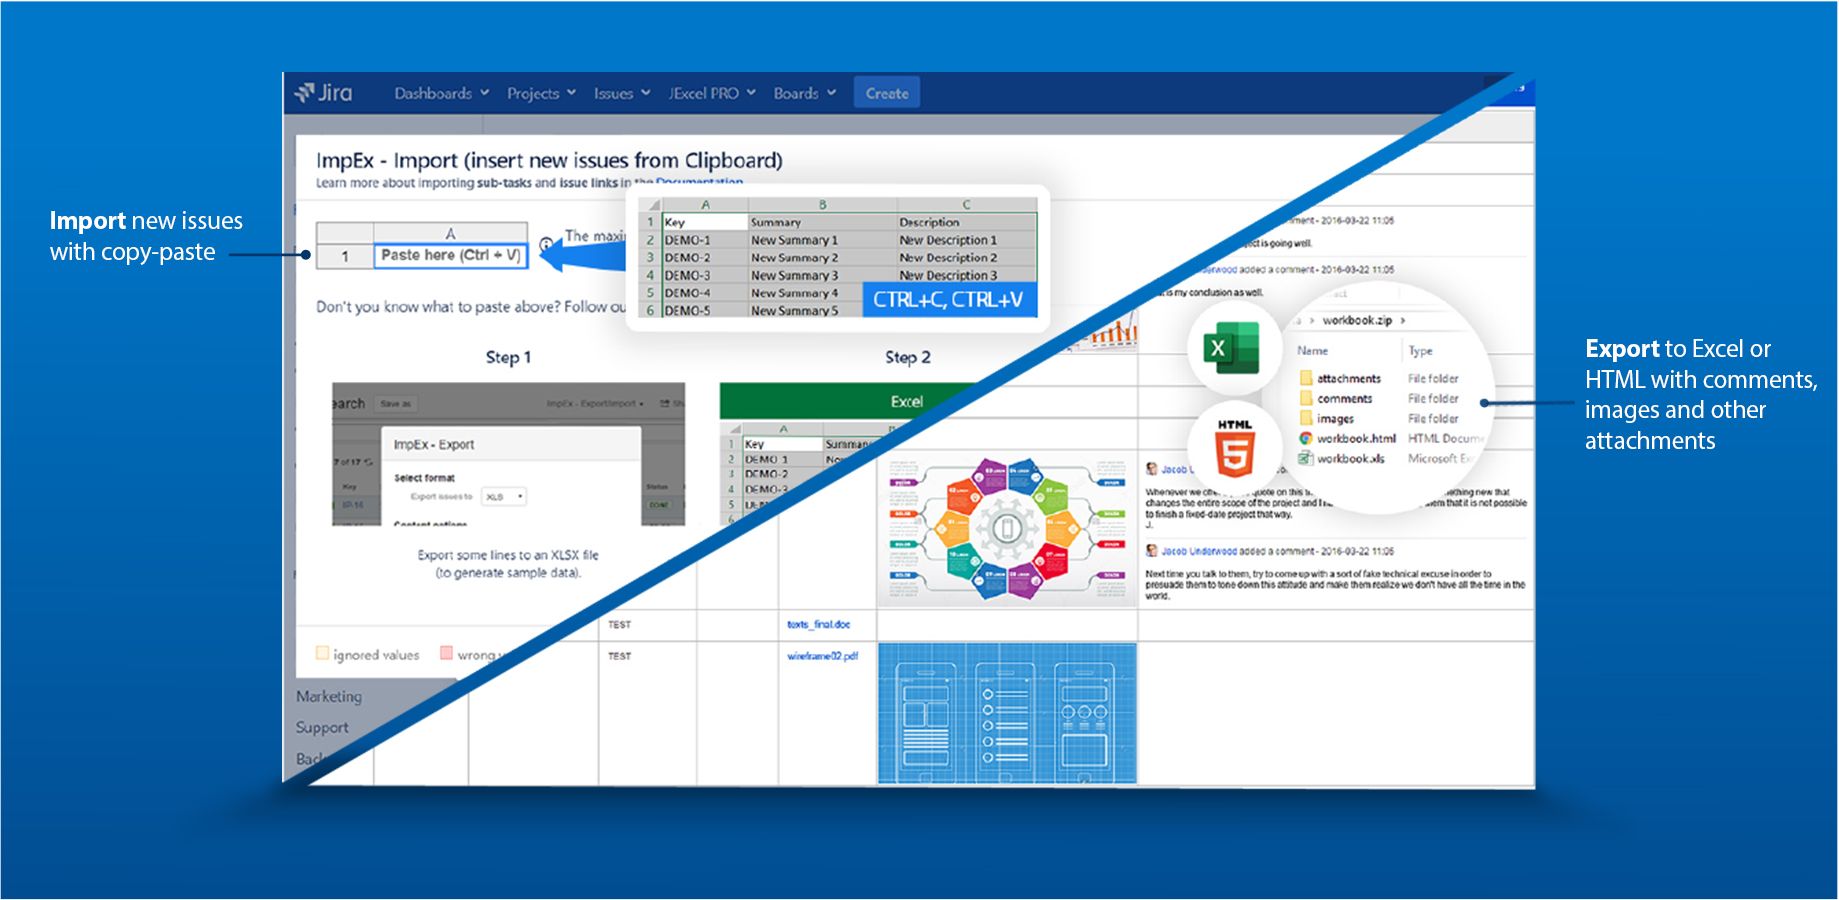Click the Boards menu chevron
Image resolution: width=1839 pixels, height=900 pixels.
point(831,93)
